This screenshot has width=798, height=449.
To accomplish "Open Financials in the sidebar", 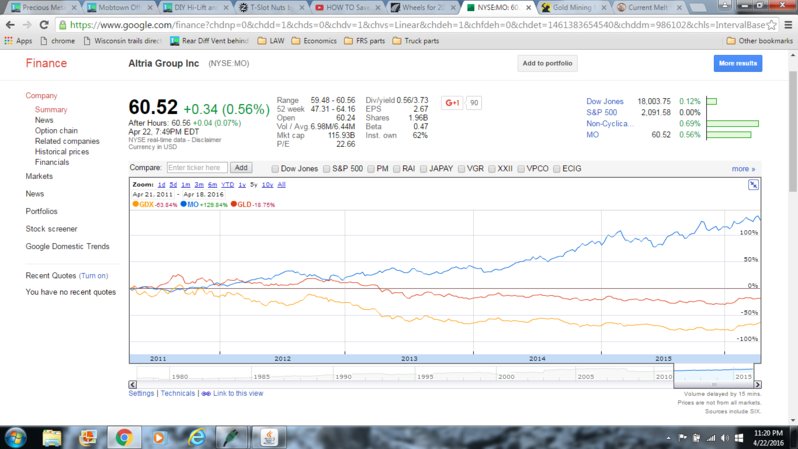I will 52,162.
